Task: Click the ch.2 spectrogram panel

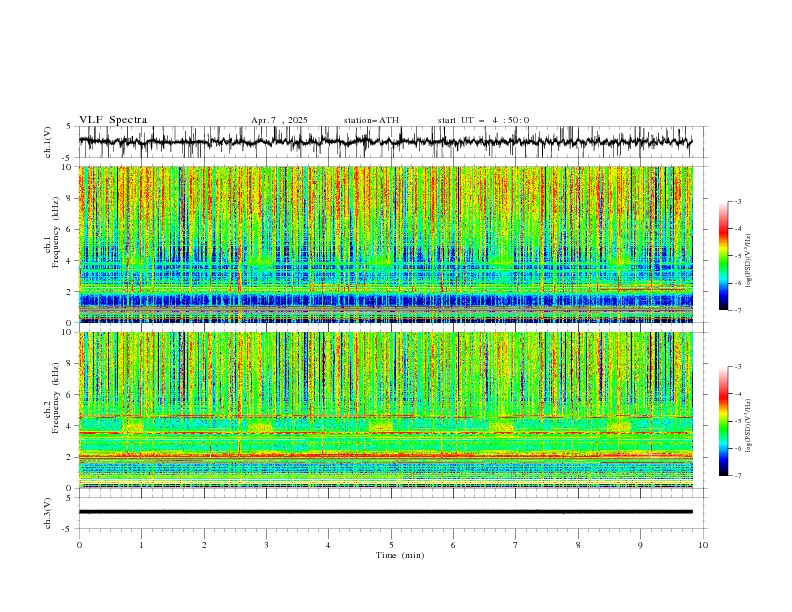Action: point(386,410)
